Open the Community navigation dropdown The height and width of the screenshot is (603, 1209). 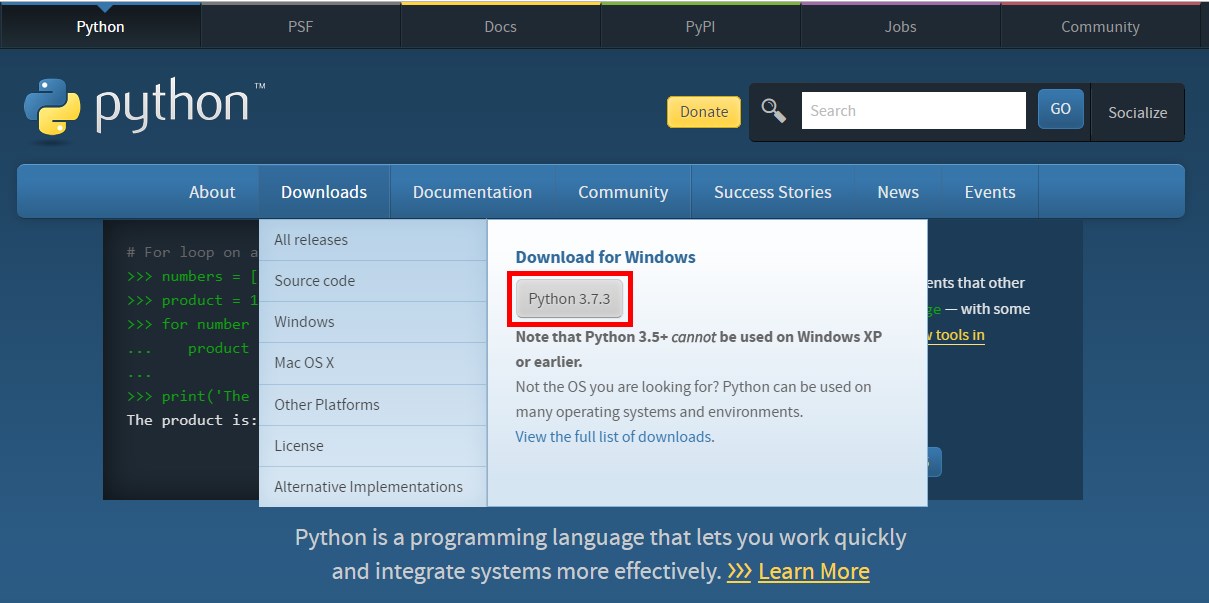[623, 192]
